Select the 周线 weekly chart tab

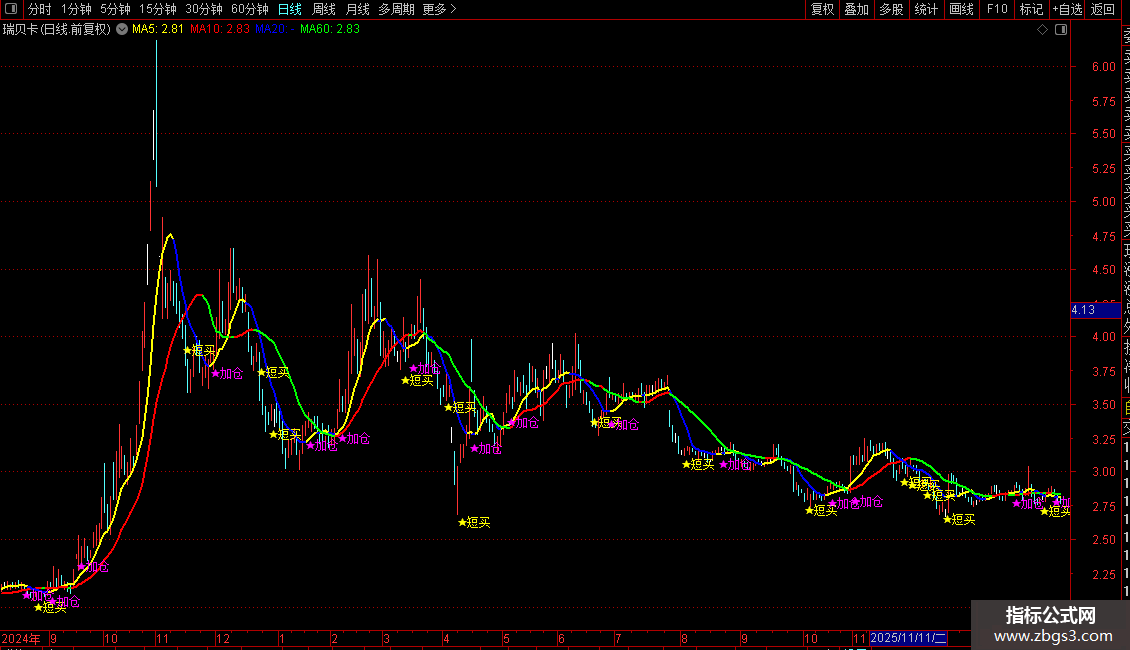[x=324, y=9]
